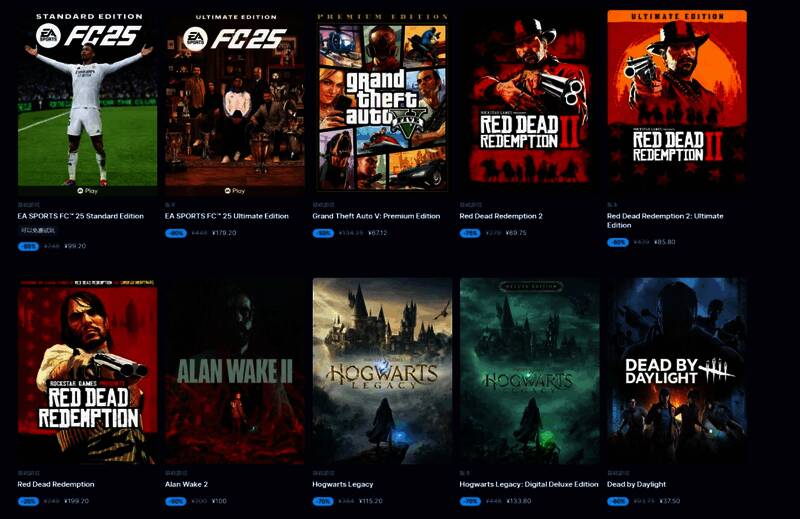Viewport: 800px width, 519px height.
Task: Open the Red Dead Redemption 2 cover art
Action: click(x=530, y=102)
